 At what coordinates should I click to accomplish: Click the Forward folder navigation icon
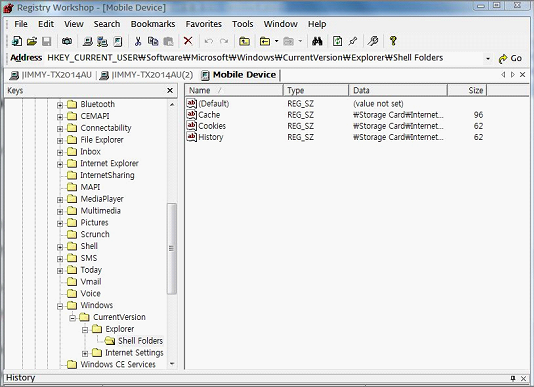(x=288, y=41)
